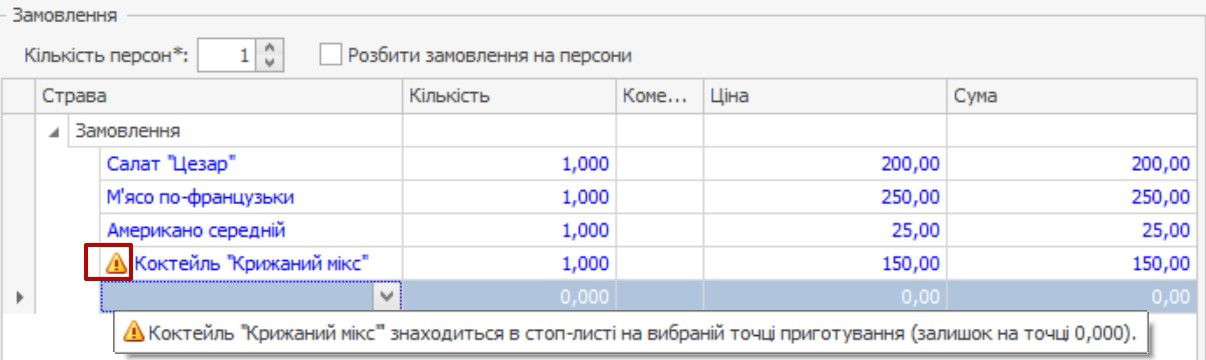The width and height of the screenshot is (1206, 360).
Task: Click the row indicator arrow of the new row
Action: click(20, 296)
